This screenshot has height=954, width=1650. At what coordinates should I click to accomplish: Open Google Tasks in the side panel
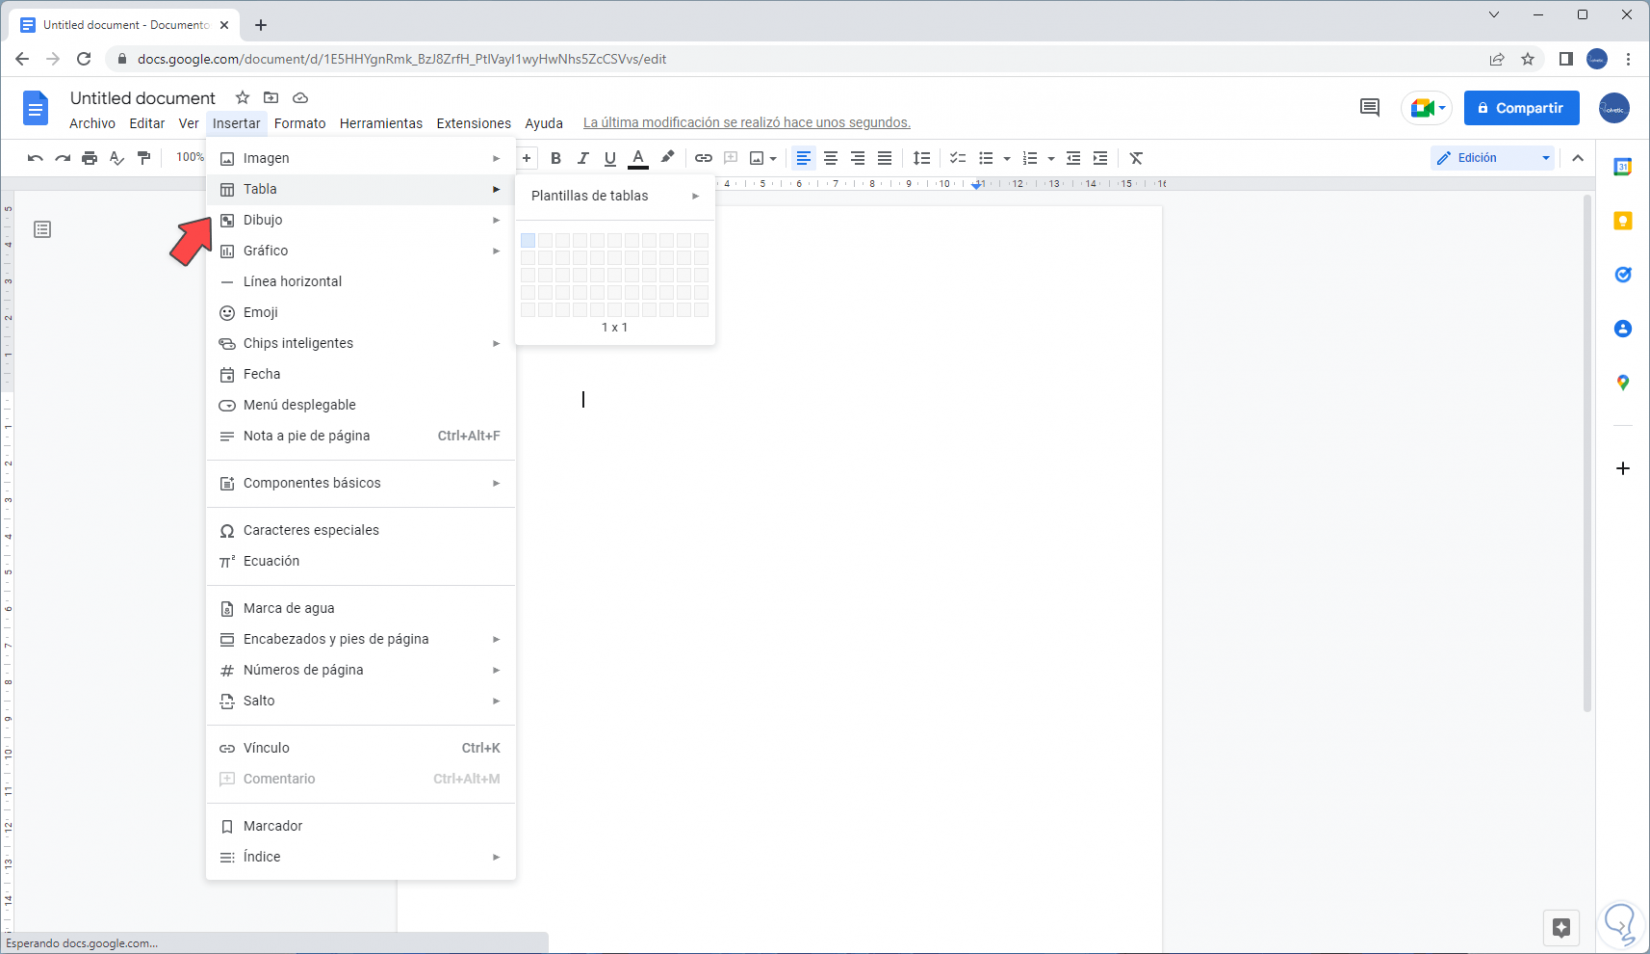pos(1623,275)
